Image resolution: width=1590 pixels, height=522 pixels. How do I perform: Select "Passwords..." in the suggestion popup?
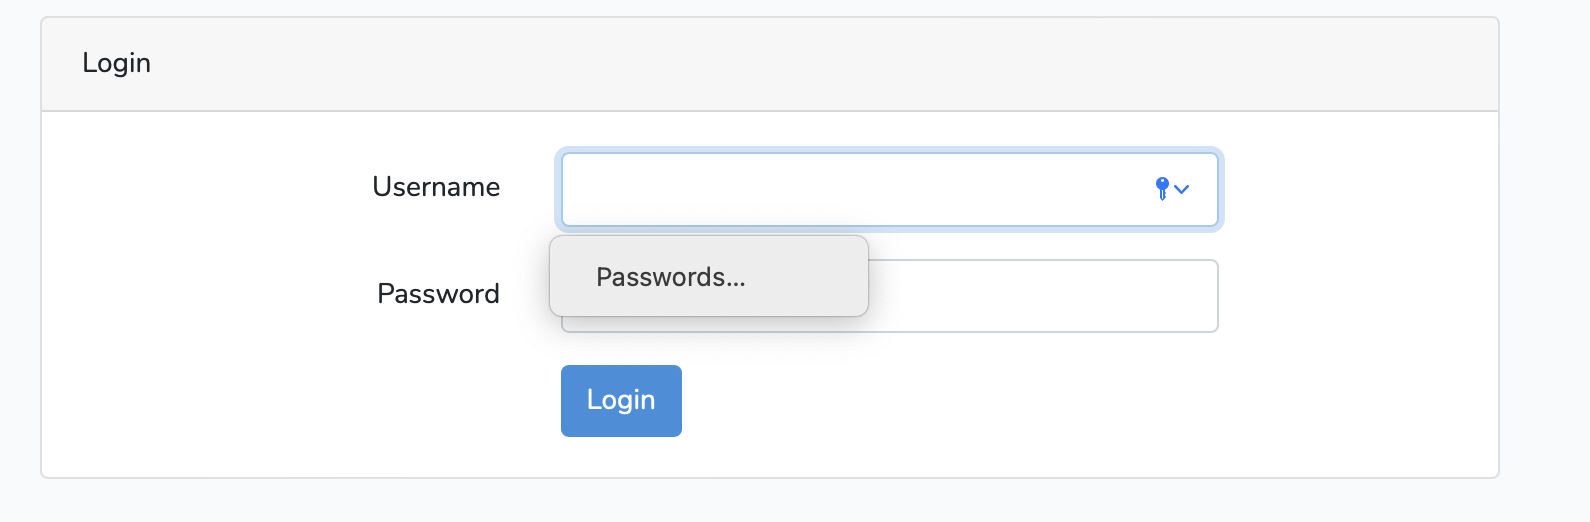pyautogui.click(x=671, y=277)
